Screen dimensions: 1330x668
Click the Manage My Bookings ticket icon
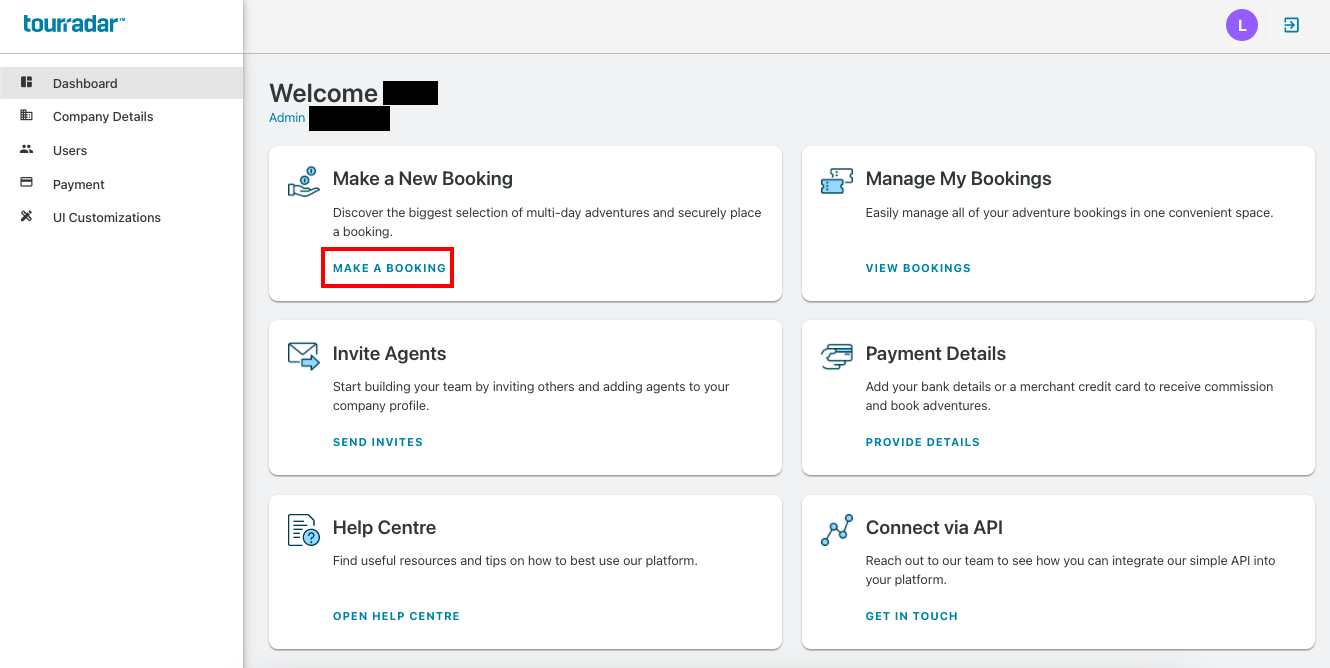click(836, 182)
